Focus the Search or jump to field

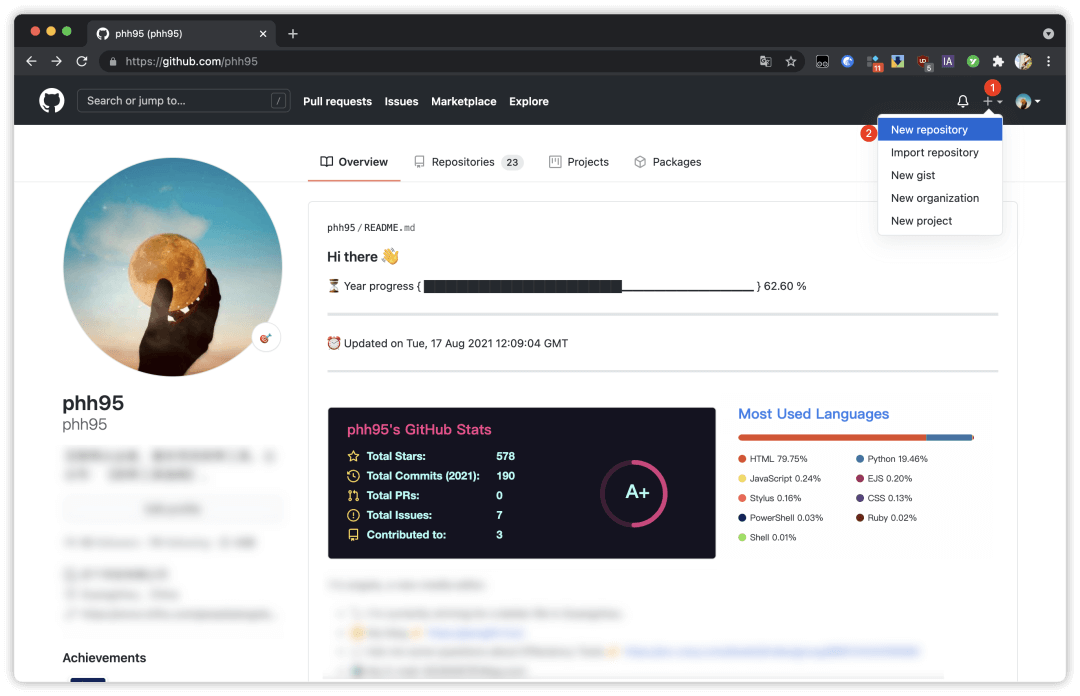183,101
